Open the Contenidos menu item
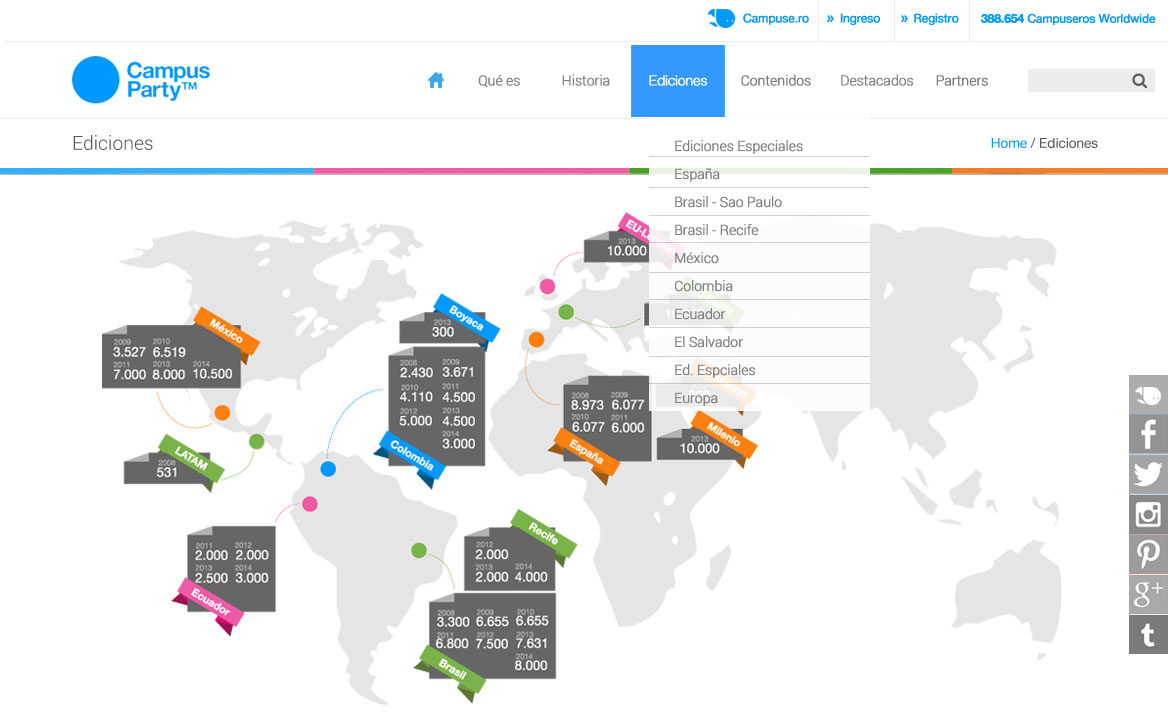The width and height of the screenshot is (1168, 719). pos(775,80)
